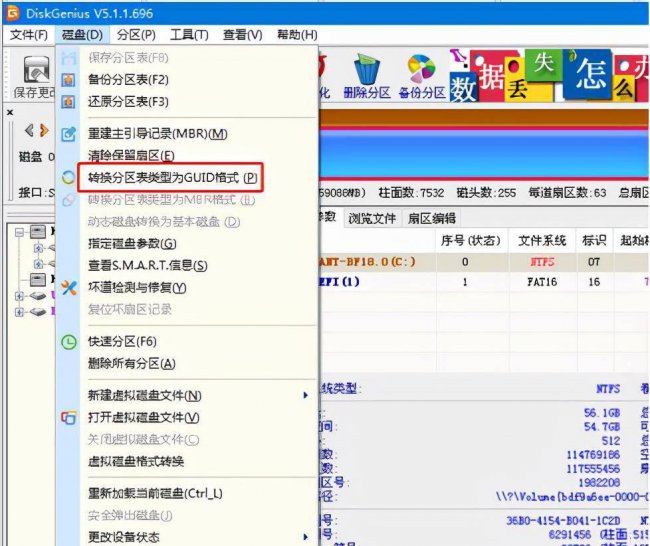Click the 文件系统 column header
The height and width of the screenshot is (546, 650).
542,240
